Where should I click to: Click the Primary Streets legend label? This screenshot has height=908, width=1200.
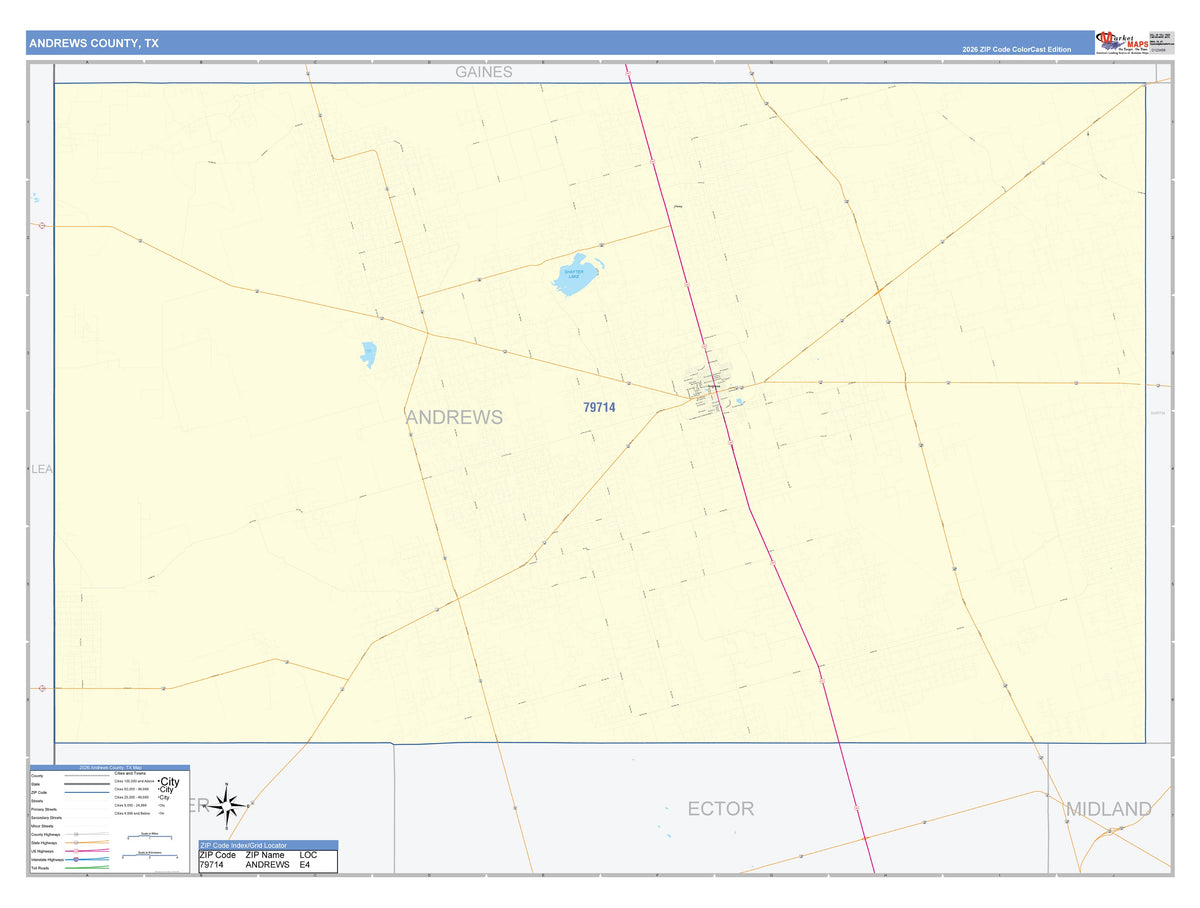point(44,809)
